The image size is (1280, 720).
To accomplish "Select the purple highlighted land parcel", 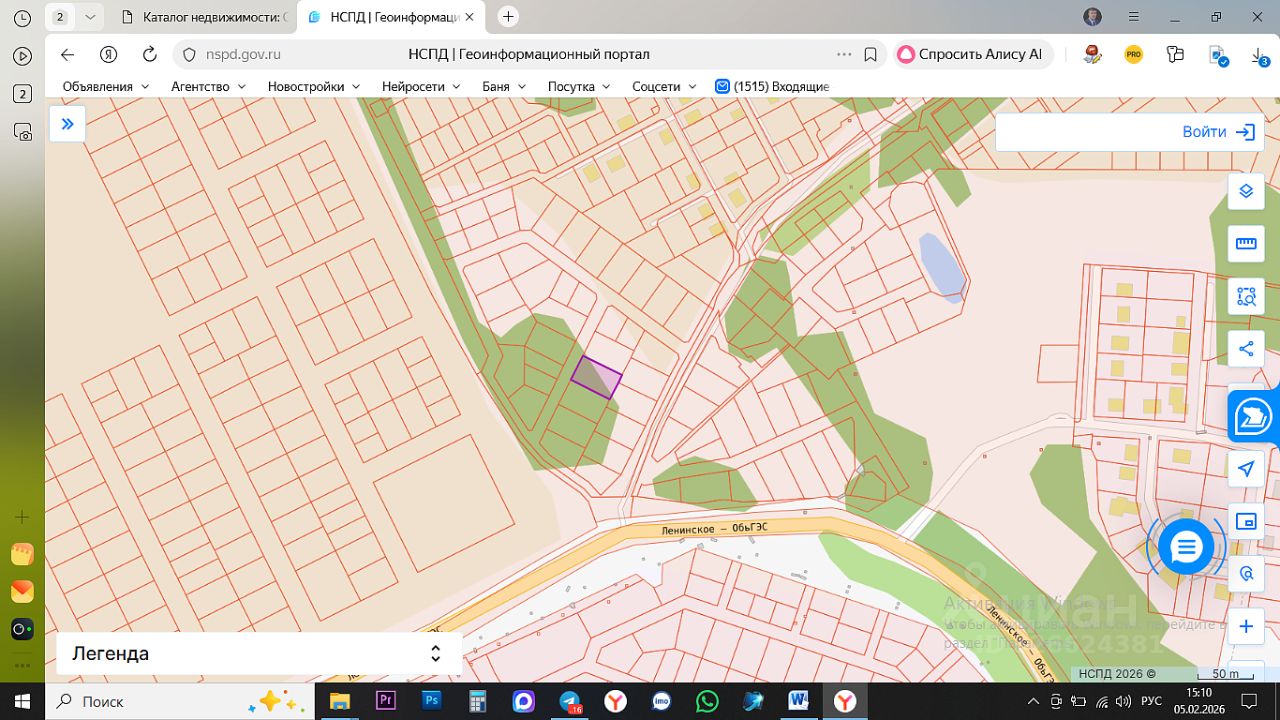I will (596, 378).
